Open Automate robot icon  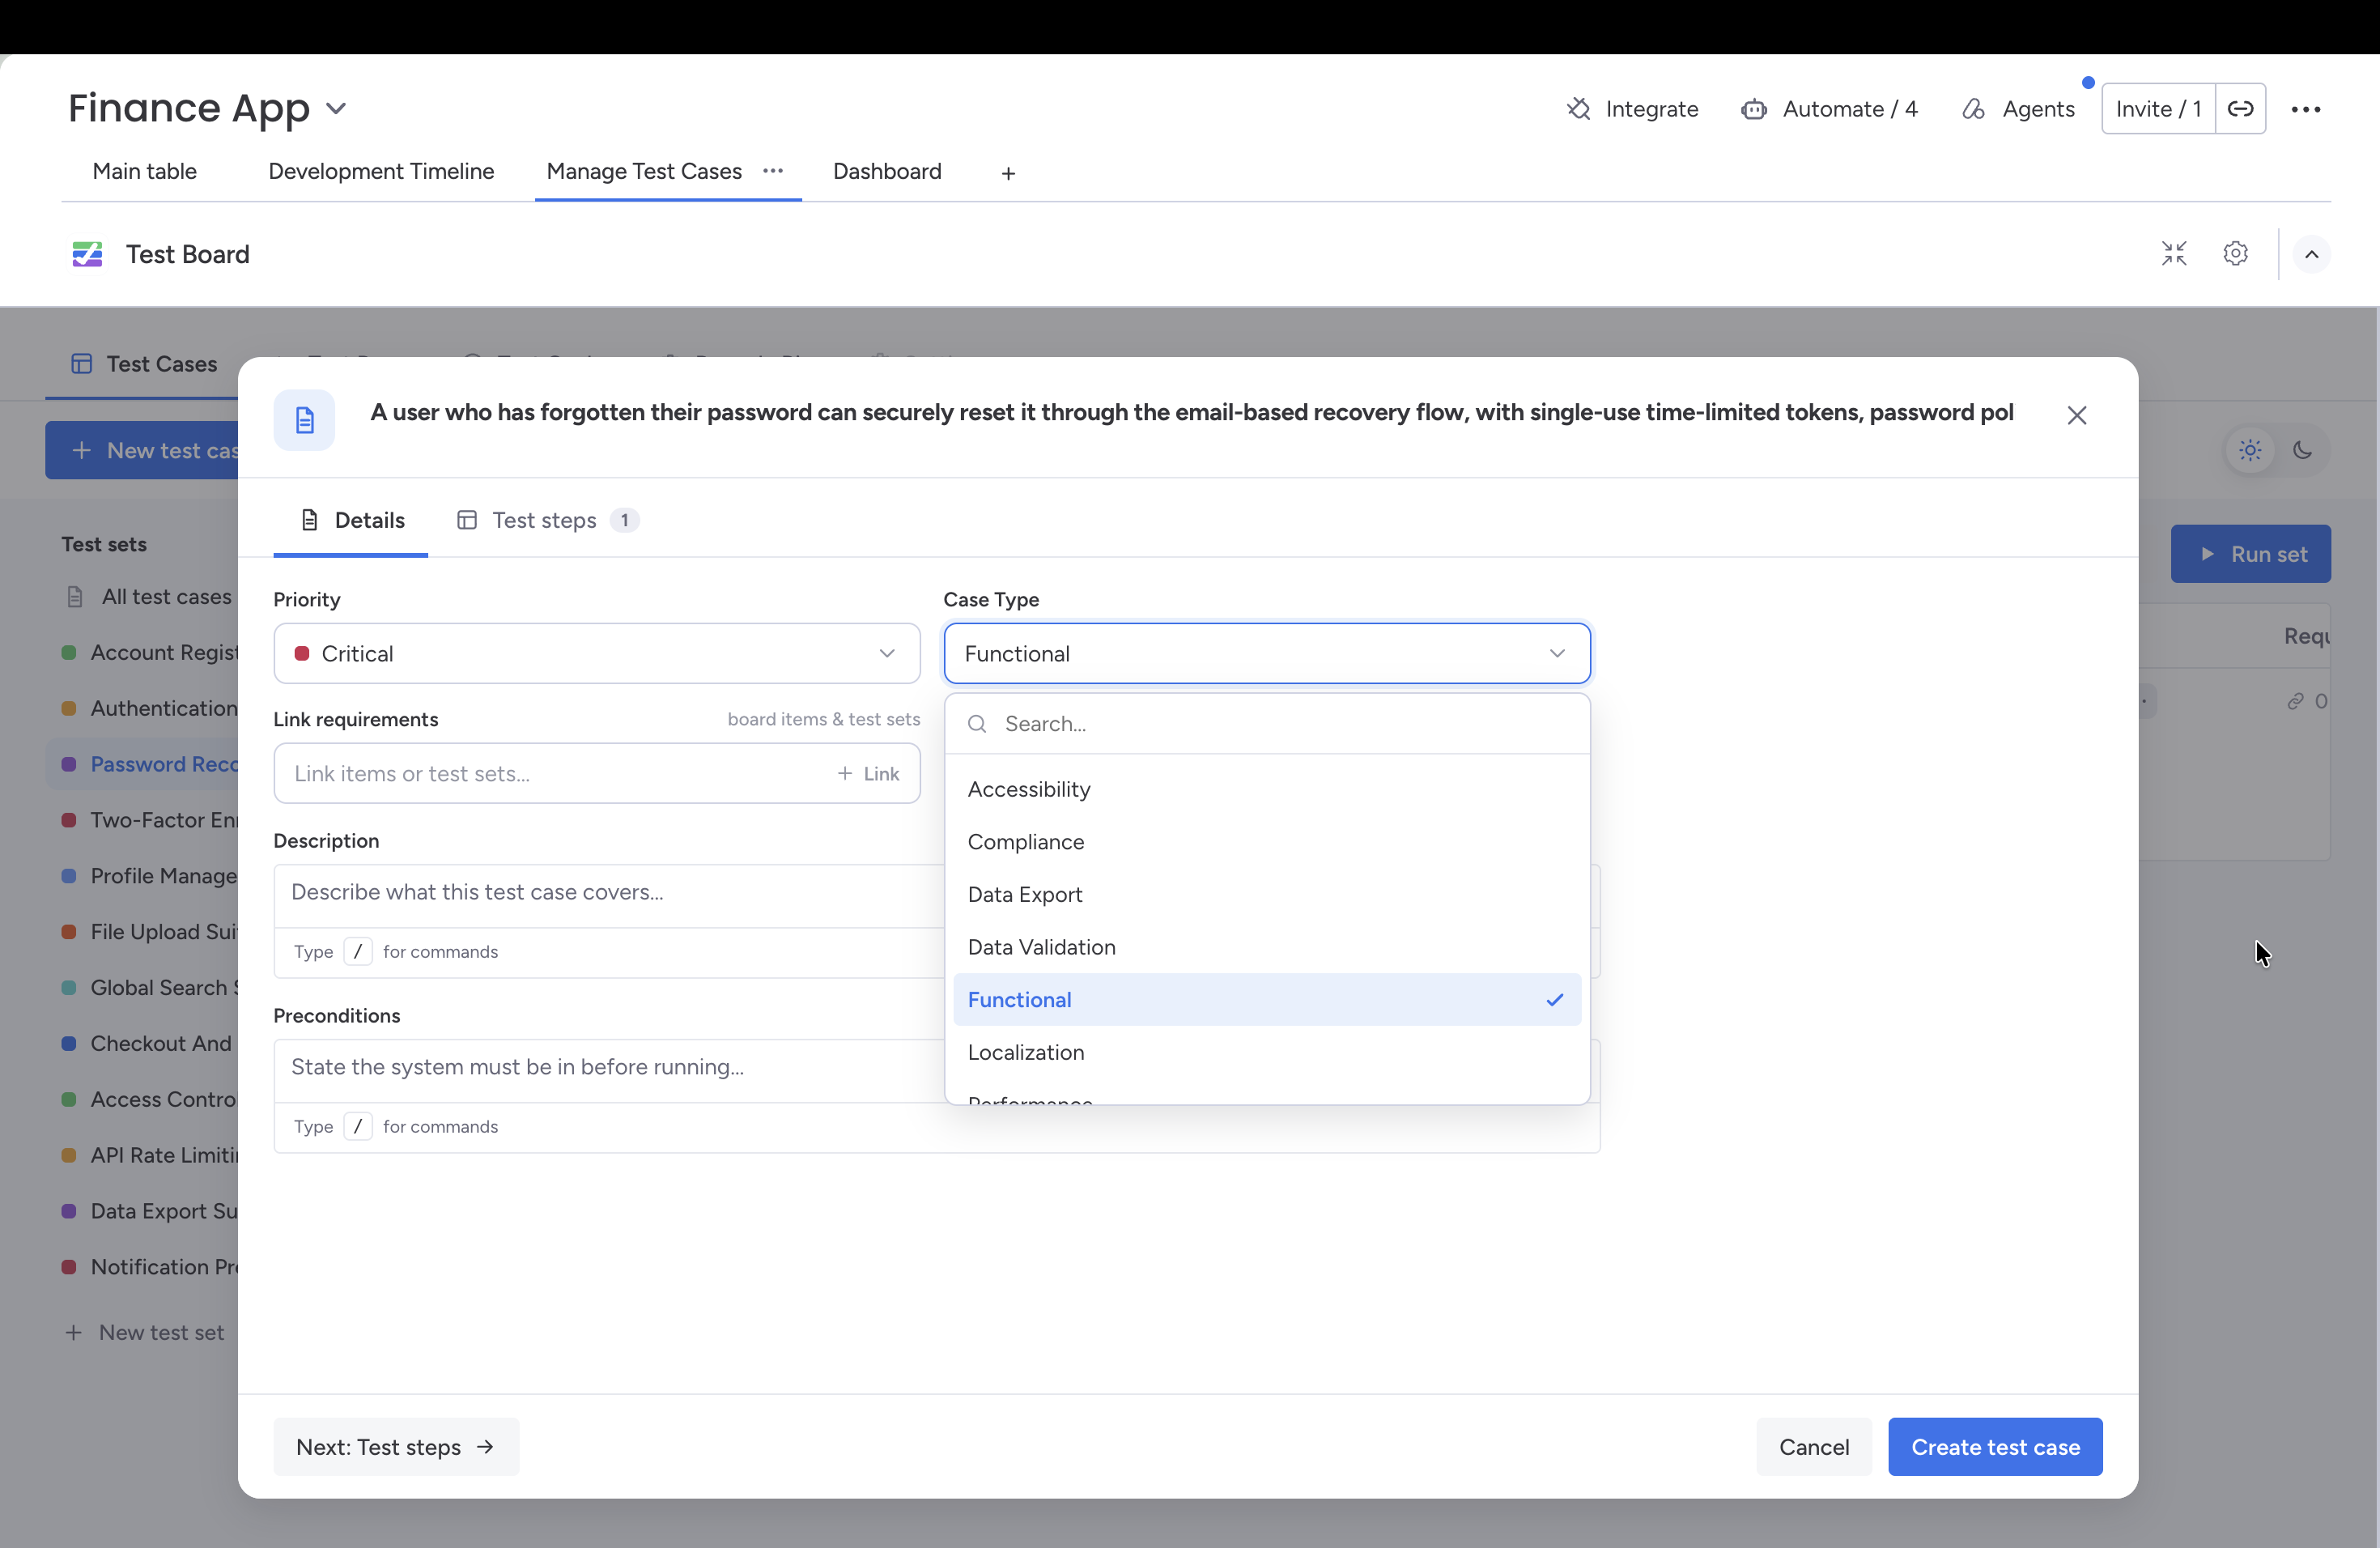[x=1753, y=109]
